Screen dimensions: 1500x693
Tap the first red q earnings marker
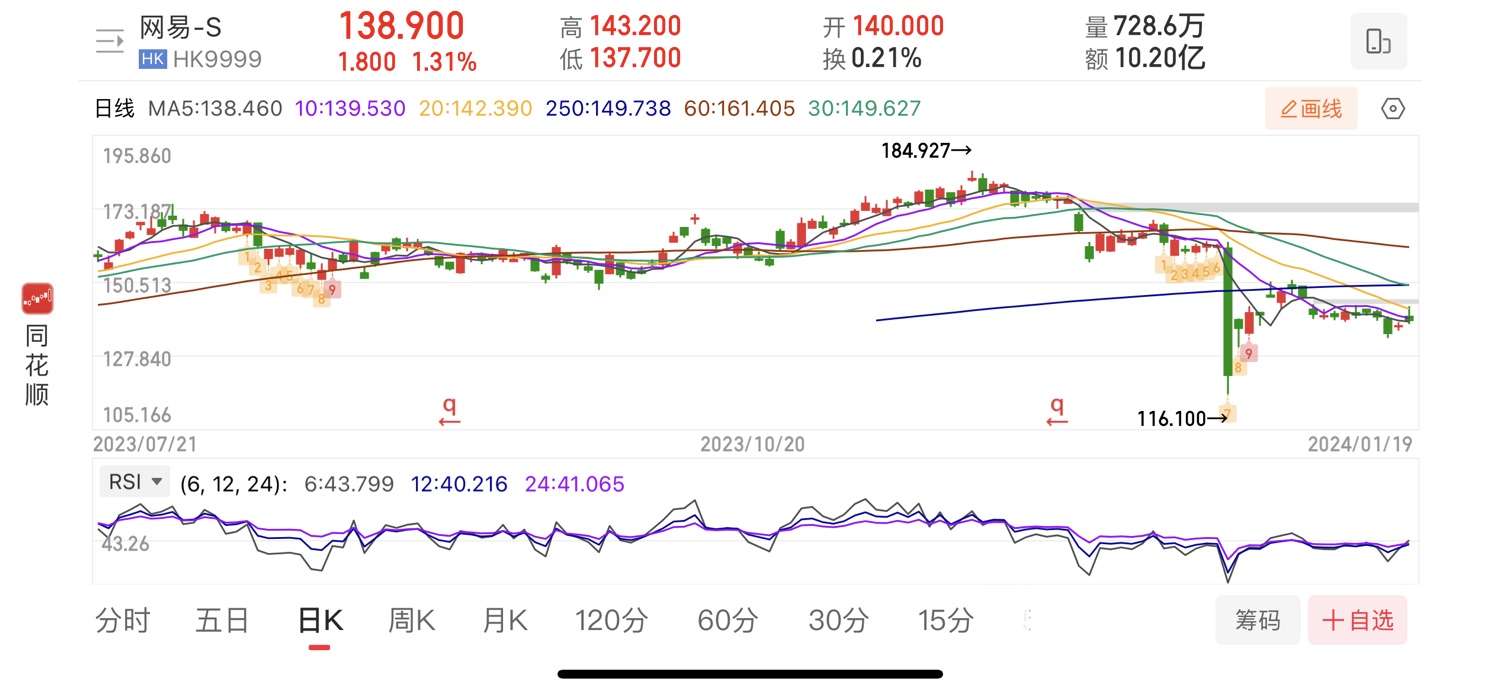point(450,411)
